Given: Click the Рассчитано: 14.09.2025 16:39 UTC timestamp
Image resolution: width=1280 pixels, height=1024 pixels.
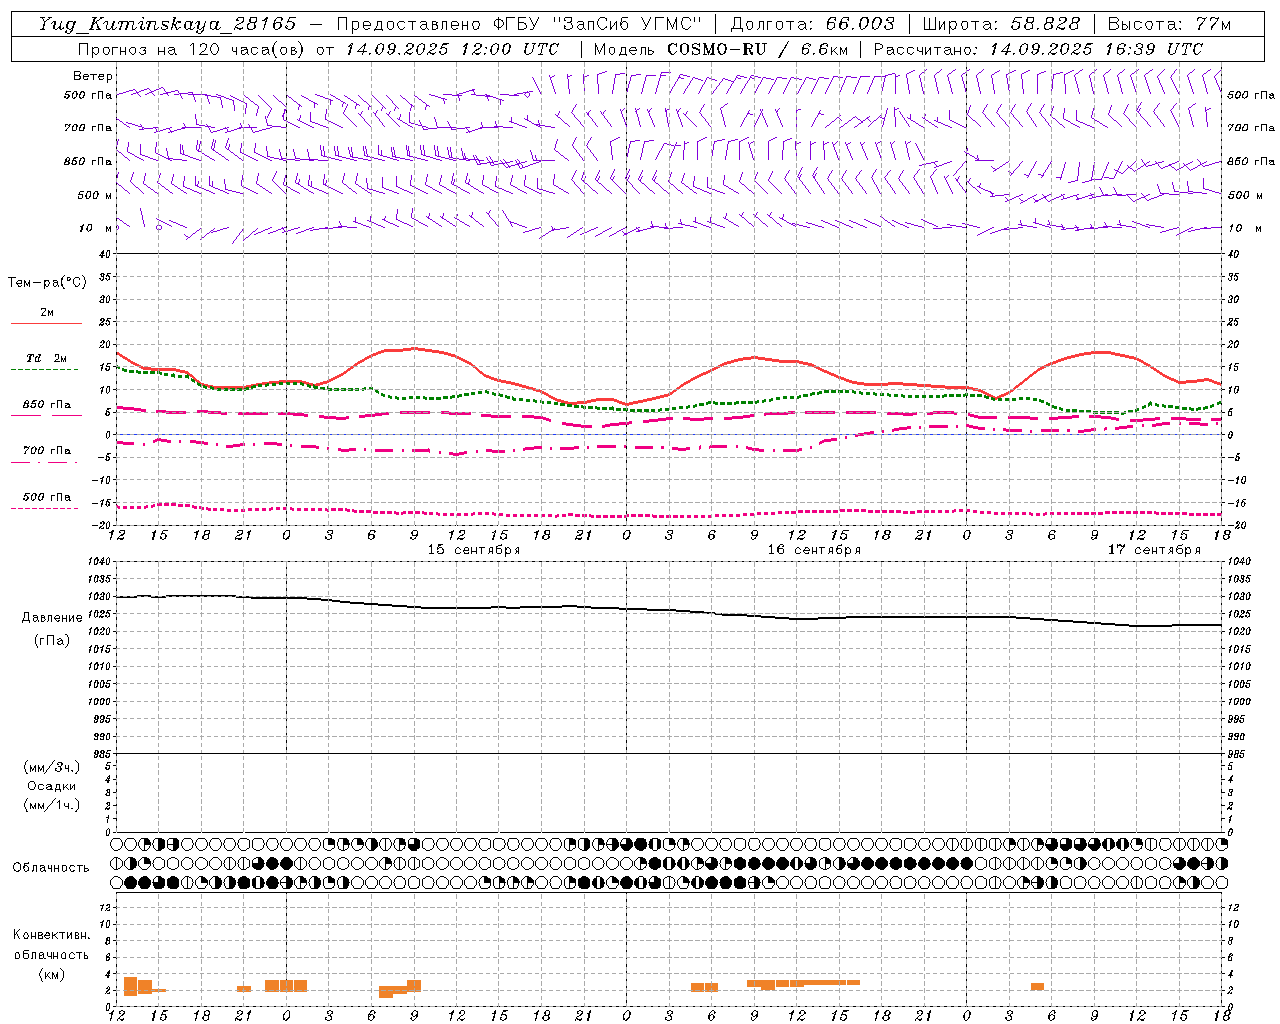Looking at the screenshot, I should [x=1038, y=49].
